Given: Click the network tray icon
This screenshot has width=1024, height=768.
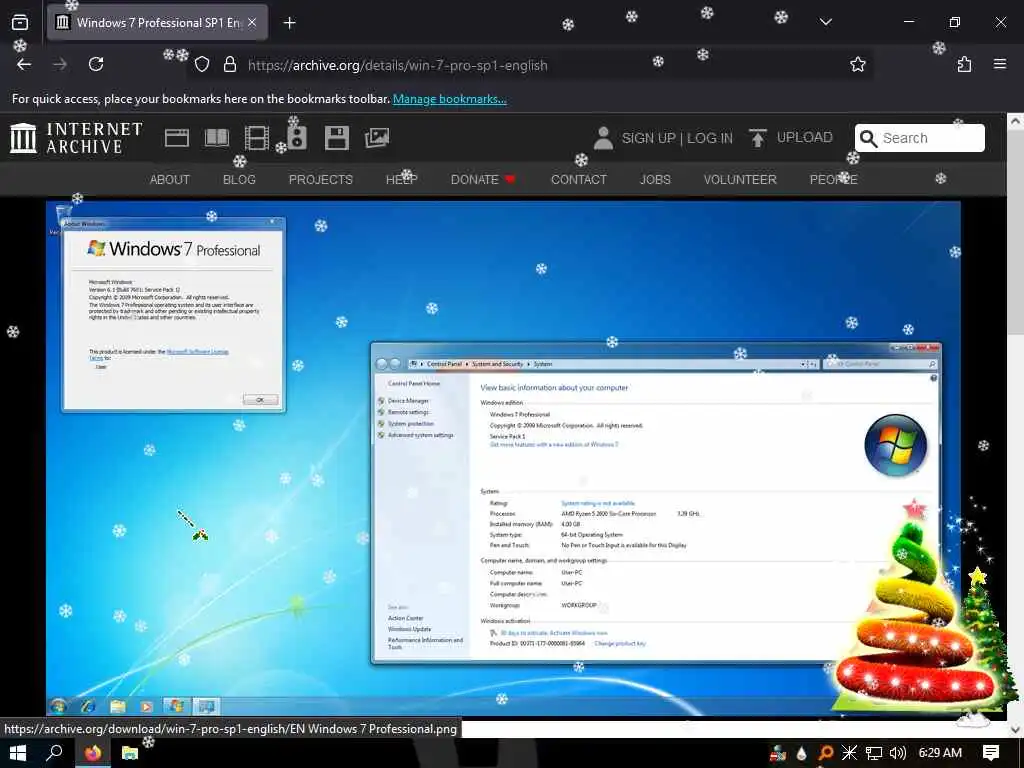Looking at the screenshot, I should tap(874, 753).
